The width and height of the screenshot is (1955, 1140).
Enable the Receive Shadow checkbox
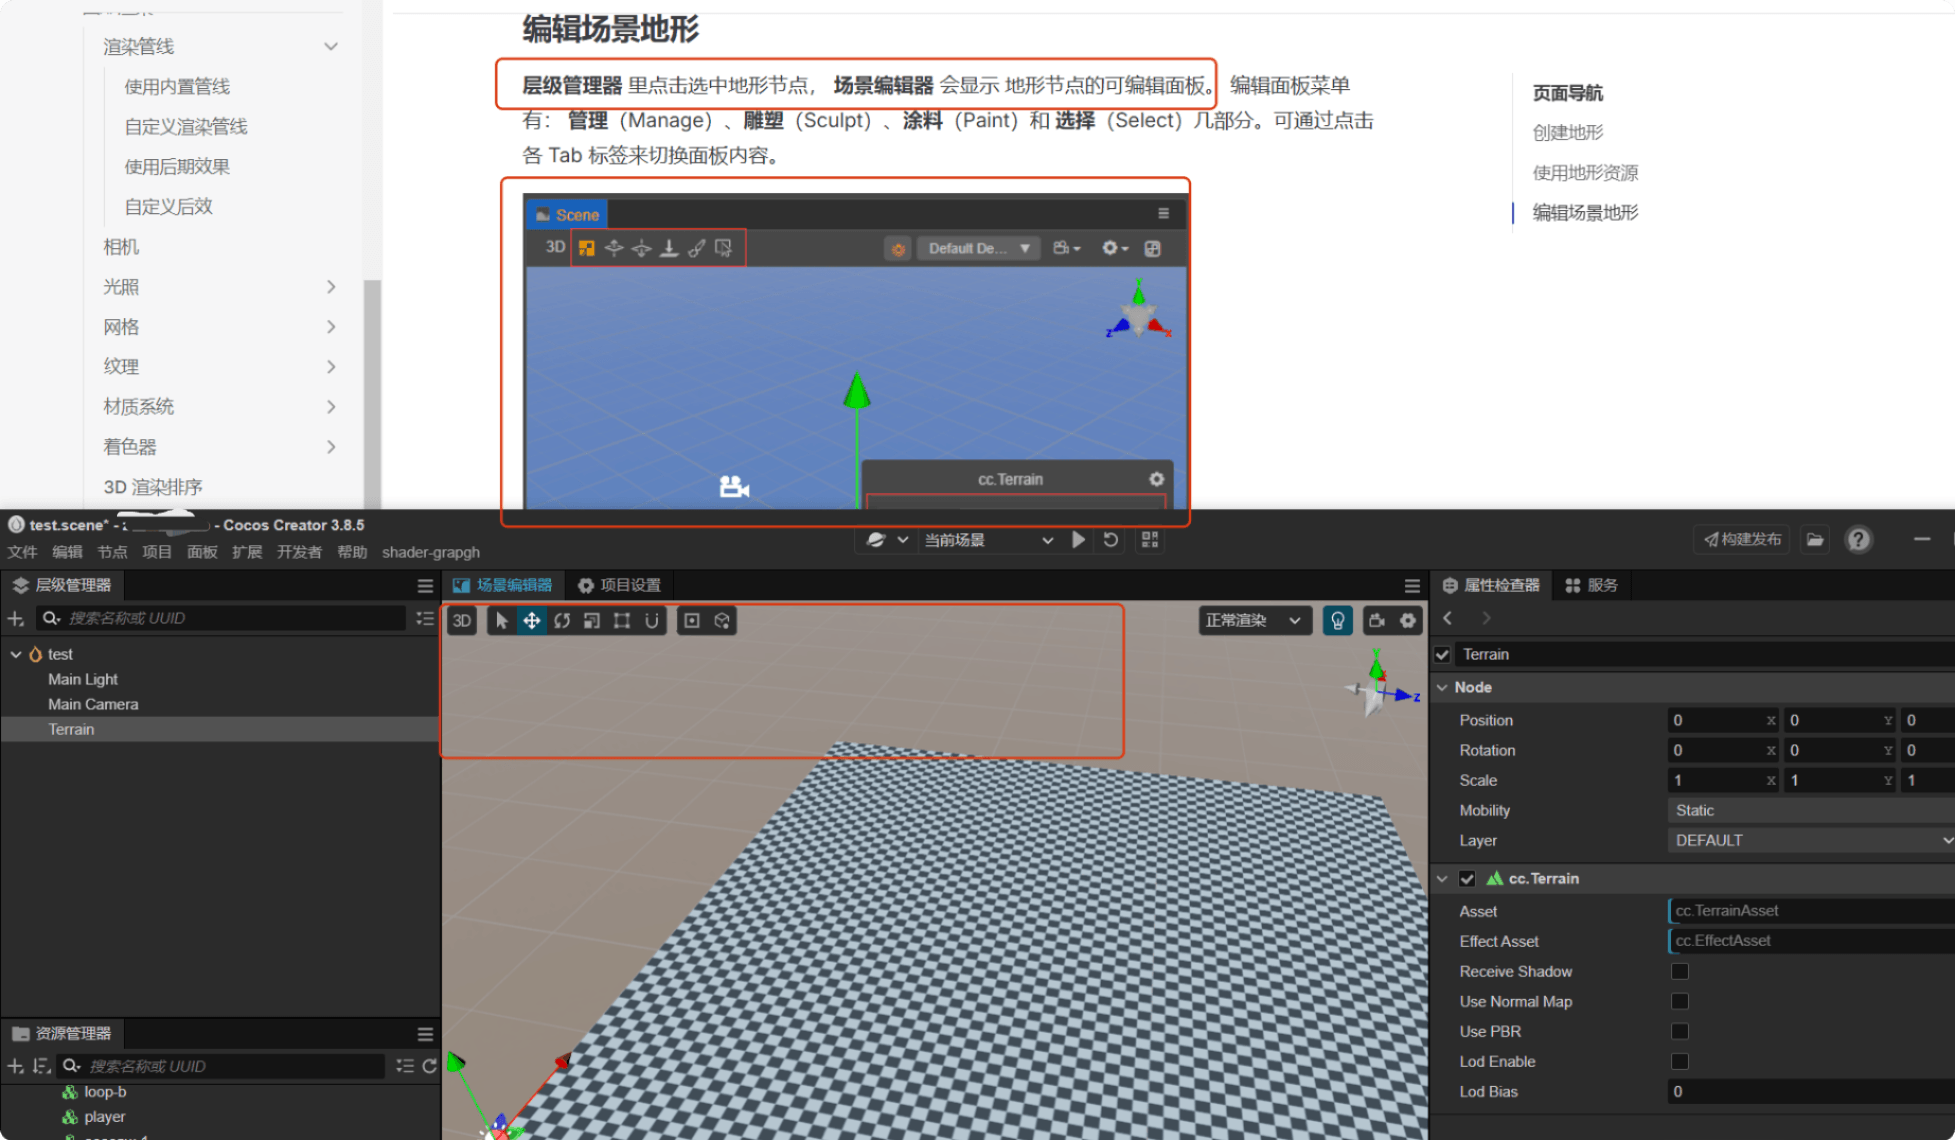point(1680,971)
